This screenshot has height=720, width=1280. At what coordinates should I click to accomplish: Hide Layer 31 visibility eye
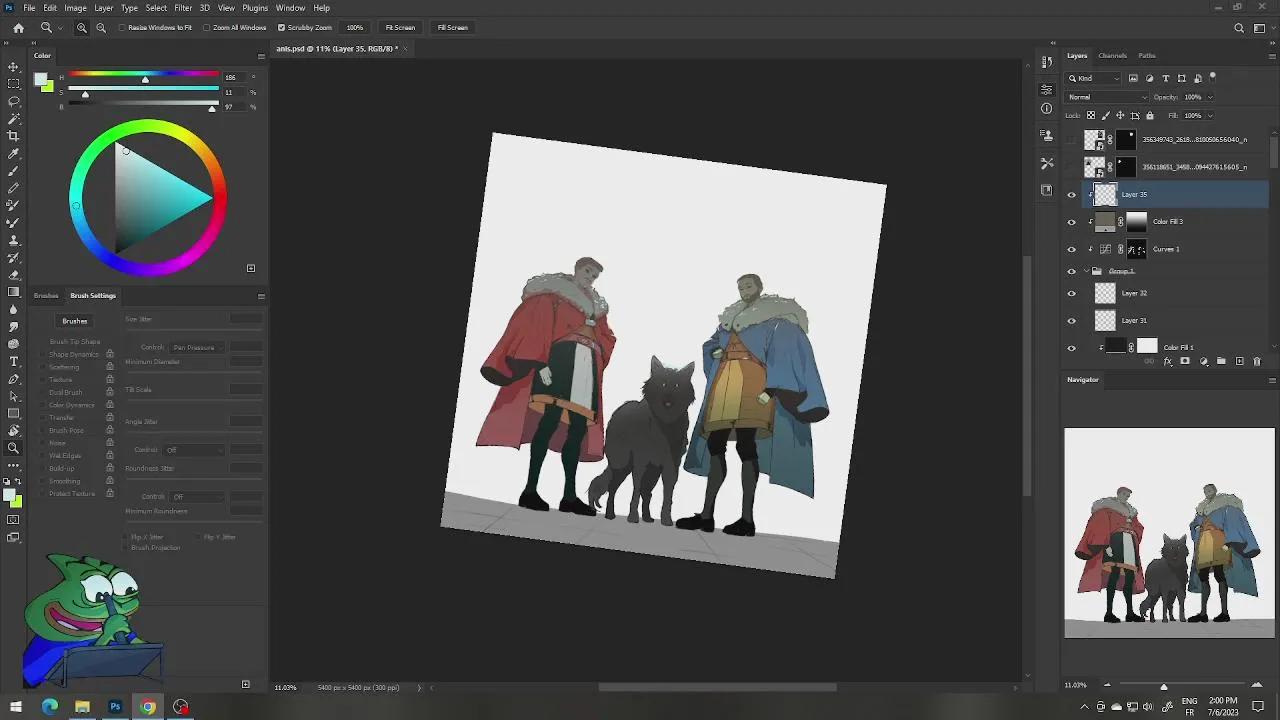[1072, 321]
